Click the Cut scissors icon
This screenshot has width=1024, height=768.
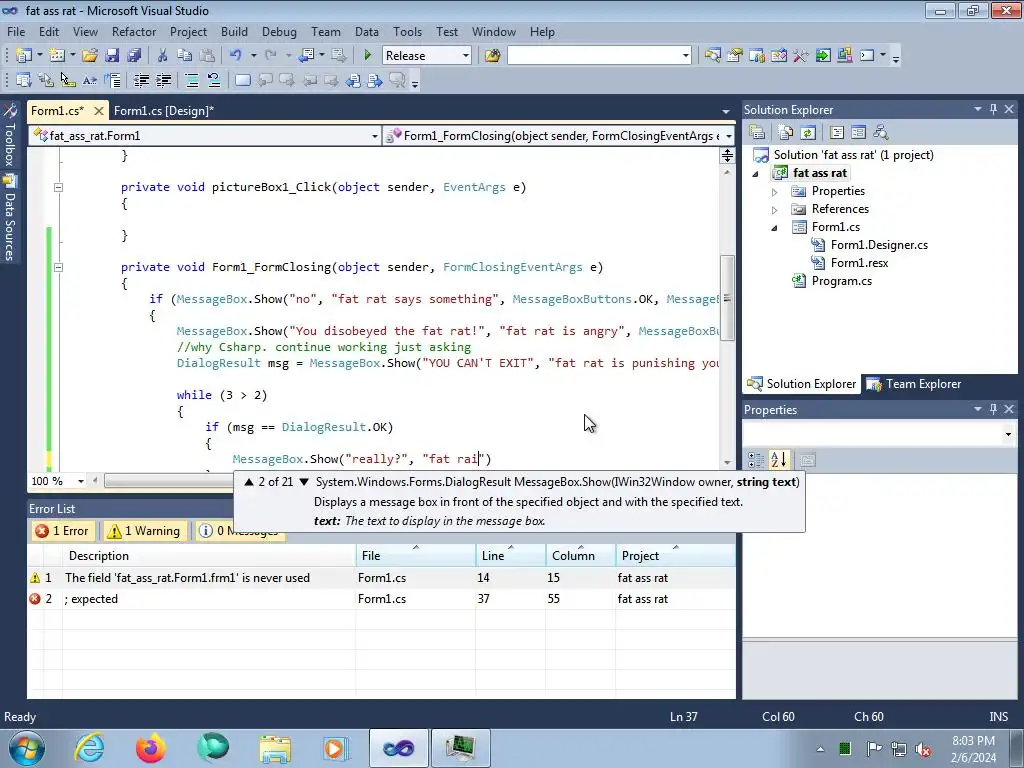coord(163,56)
